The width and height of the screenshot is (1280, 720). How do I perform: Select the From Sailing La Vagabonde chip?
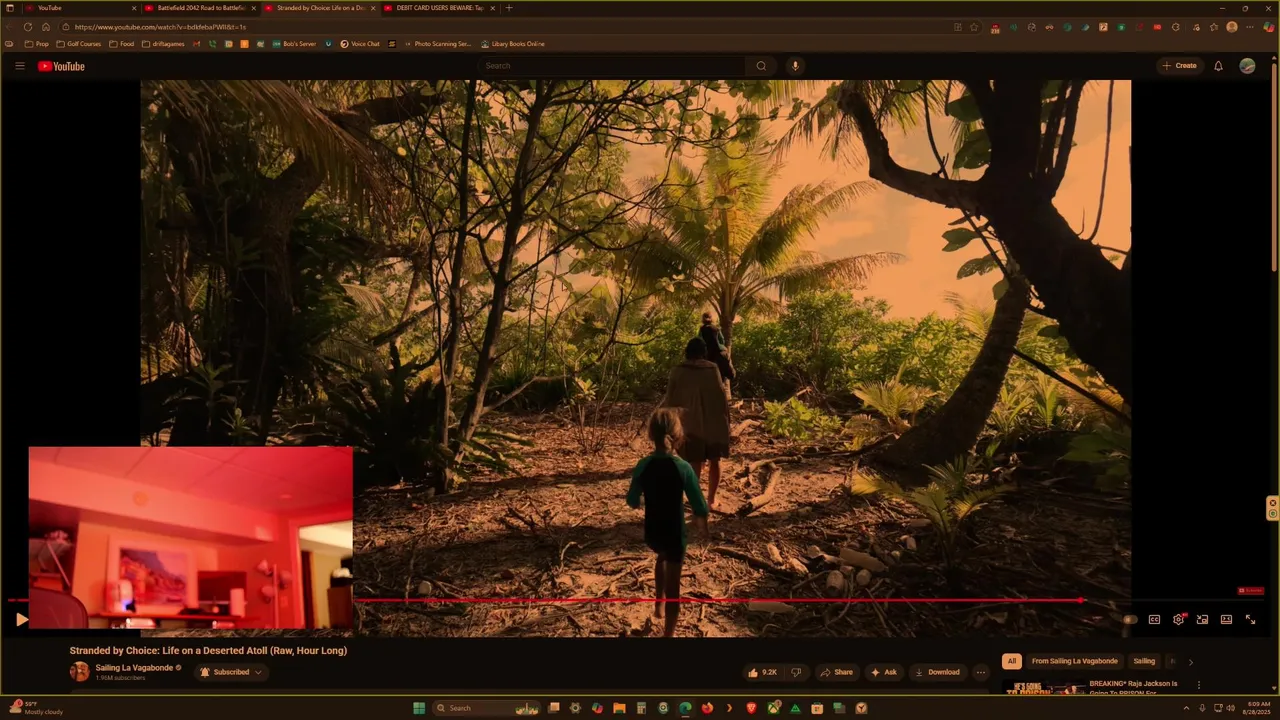(x=1075, y=661)
